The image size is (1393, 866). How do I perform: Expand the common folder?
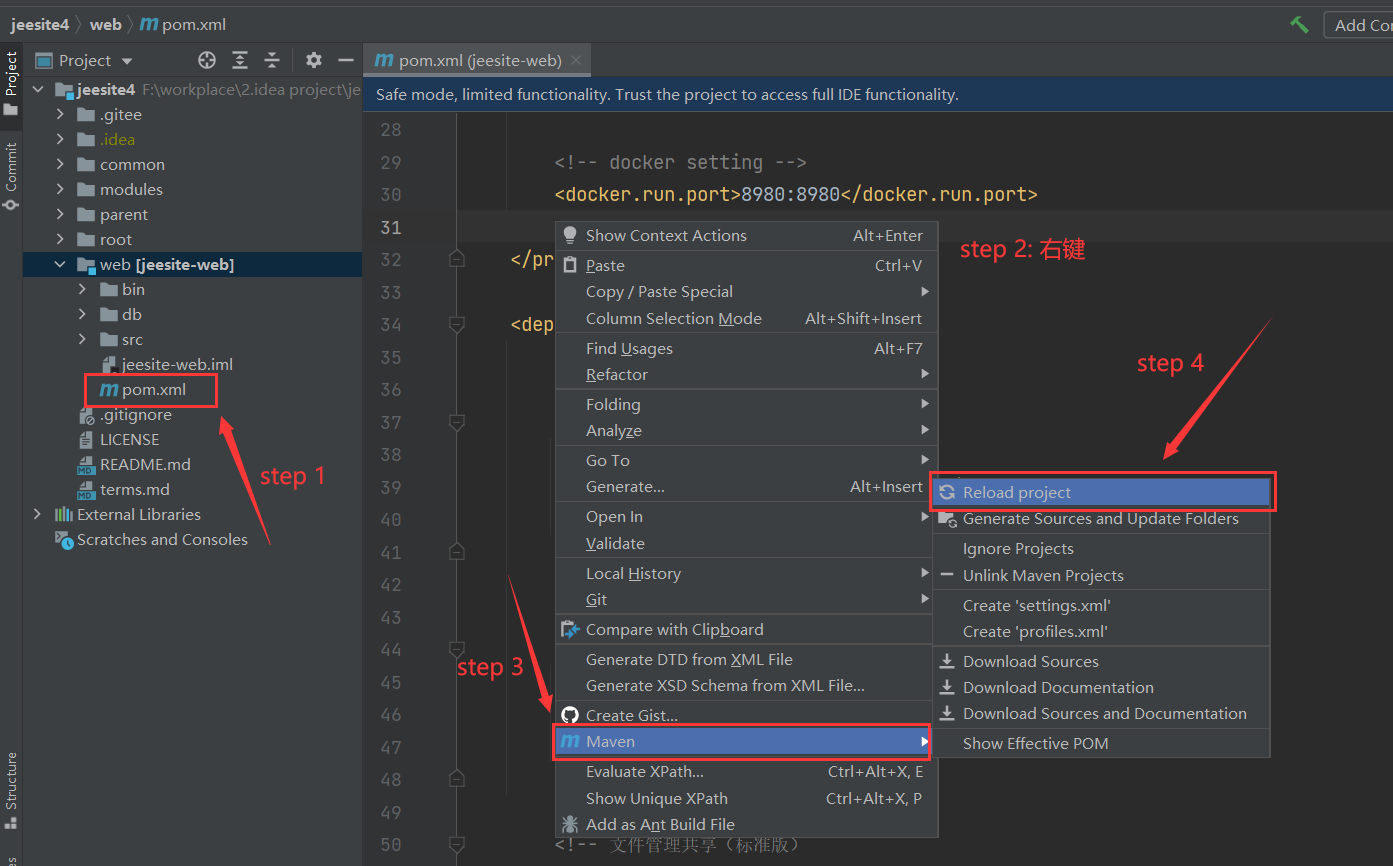[x=60, y=164]
